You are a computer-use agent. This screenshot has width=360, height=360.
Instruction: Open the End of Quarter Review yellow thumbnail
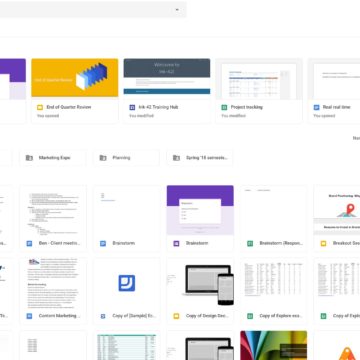[75, 78]
